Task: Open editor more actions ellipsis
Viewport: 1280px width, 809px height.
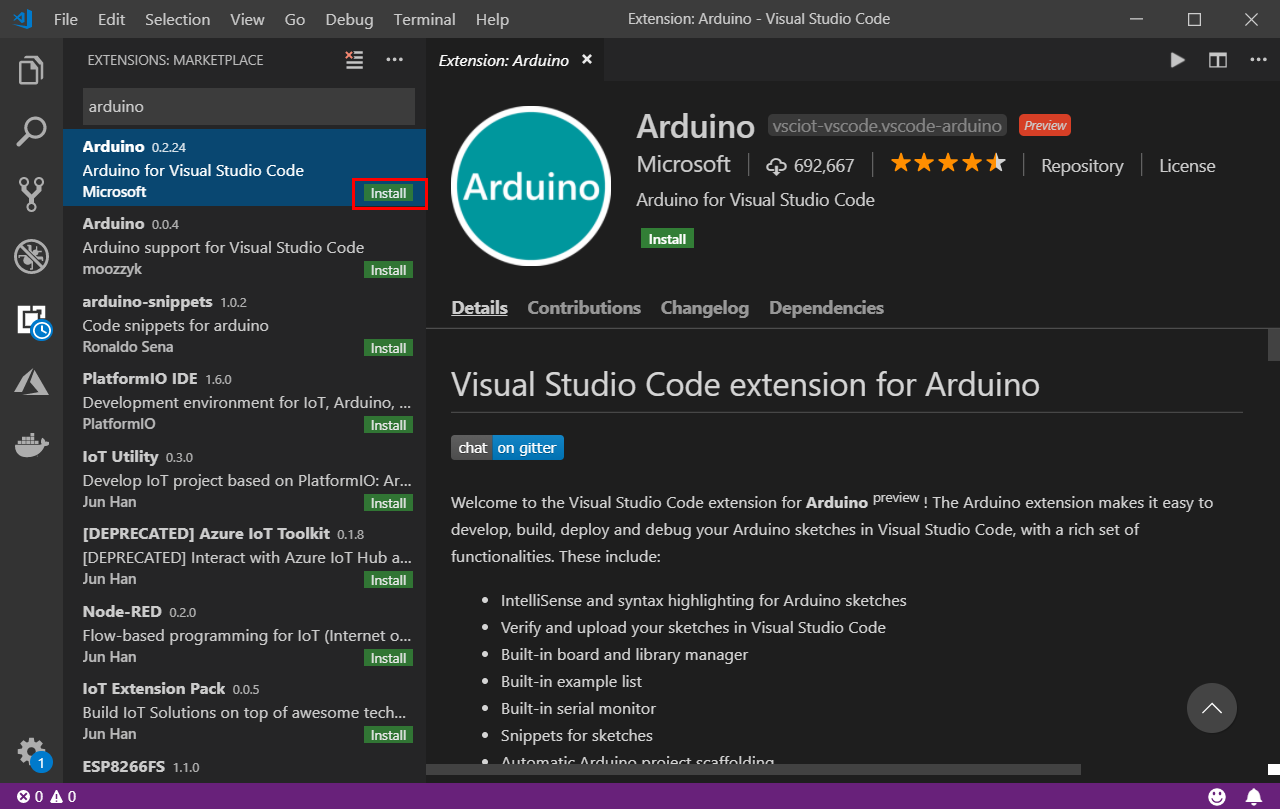Action: (1258, 60)
